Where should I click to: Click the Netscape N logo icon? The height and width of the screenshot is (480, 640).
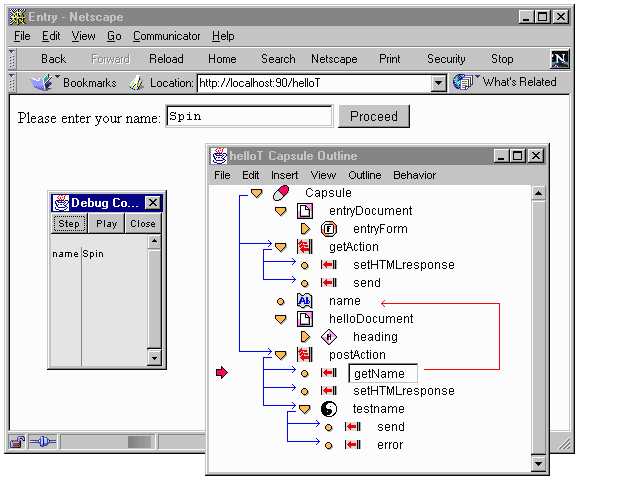(x=560, y=59)
